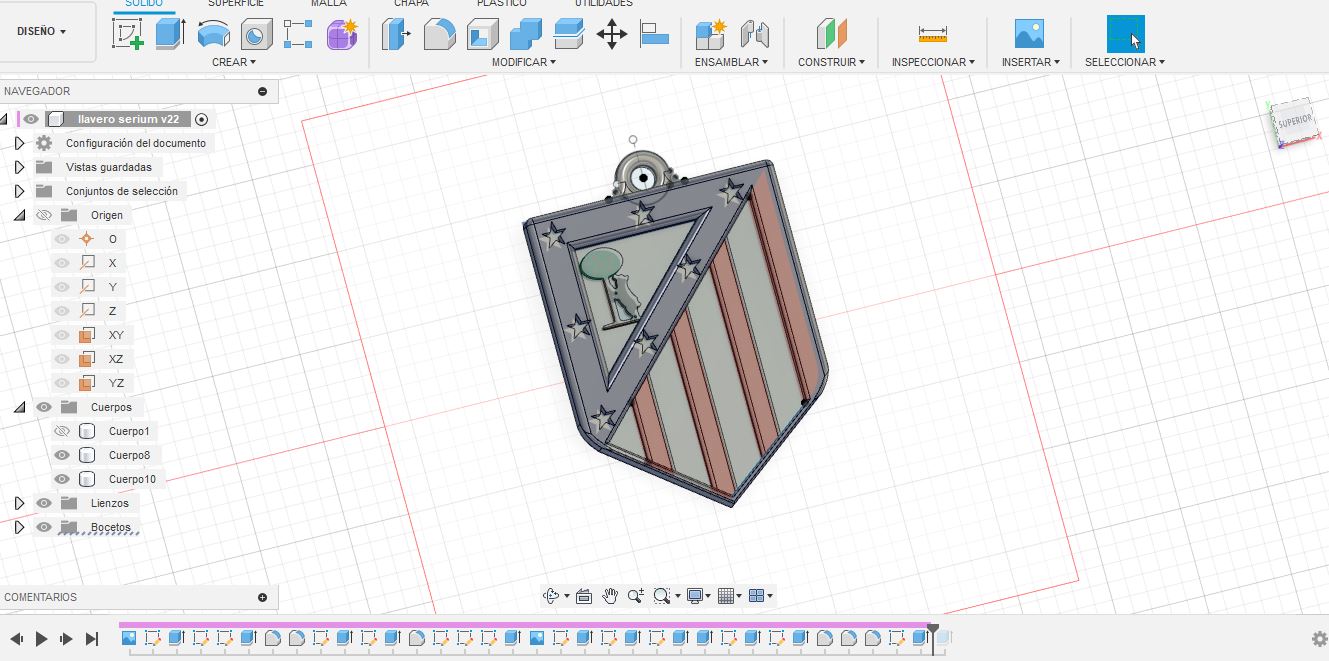
Task: Toggle visibility of Cuerpo1
Action: click(61, 431)
